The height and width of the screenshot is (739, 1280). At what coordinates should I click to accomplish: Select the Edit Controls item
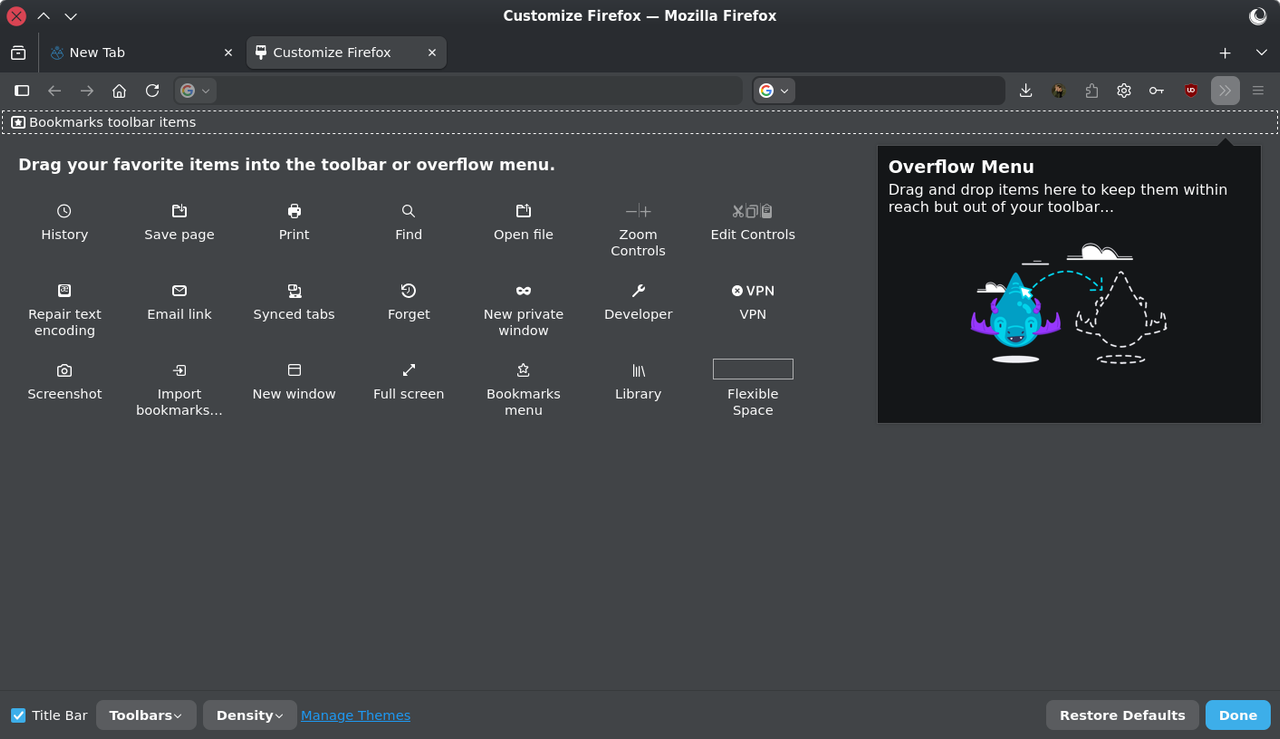point(753,222)
